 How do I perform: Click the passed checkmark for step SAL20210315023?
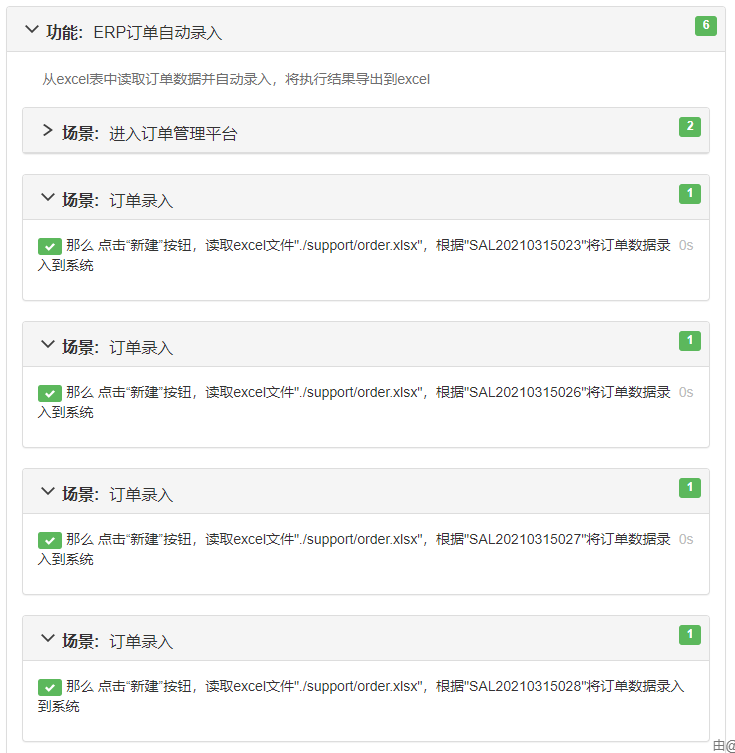tap(50, 247)
